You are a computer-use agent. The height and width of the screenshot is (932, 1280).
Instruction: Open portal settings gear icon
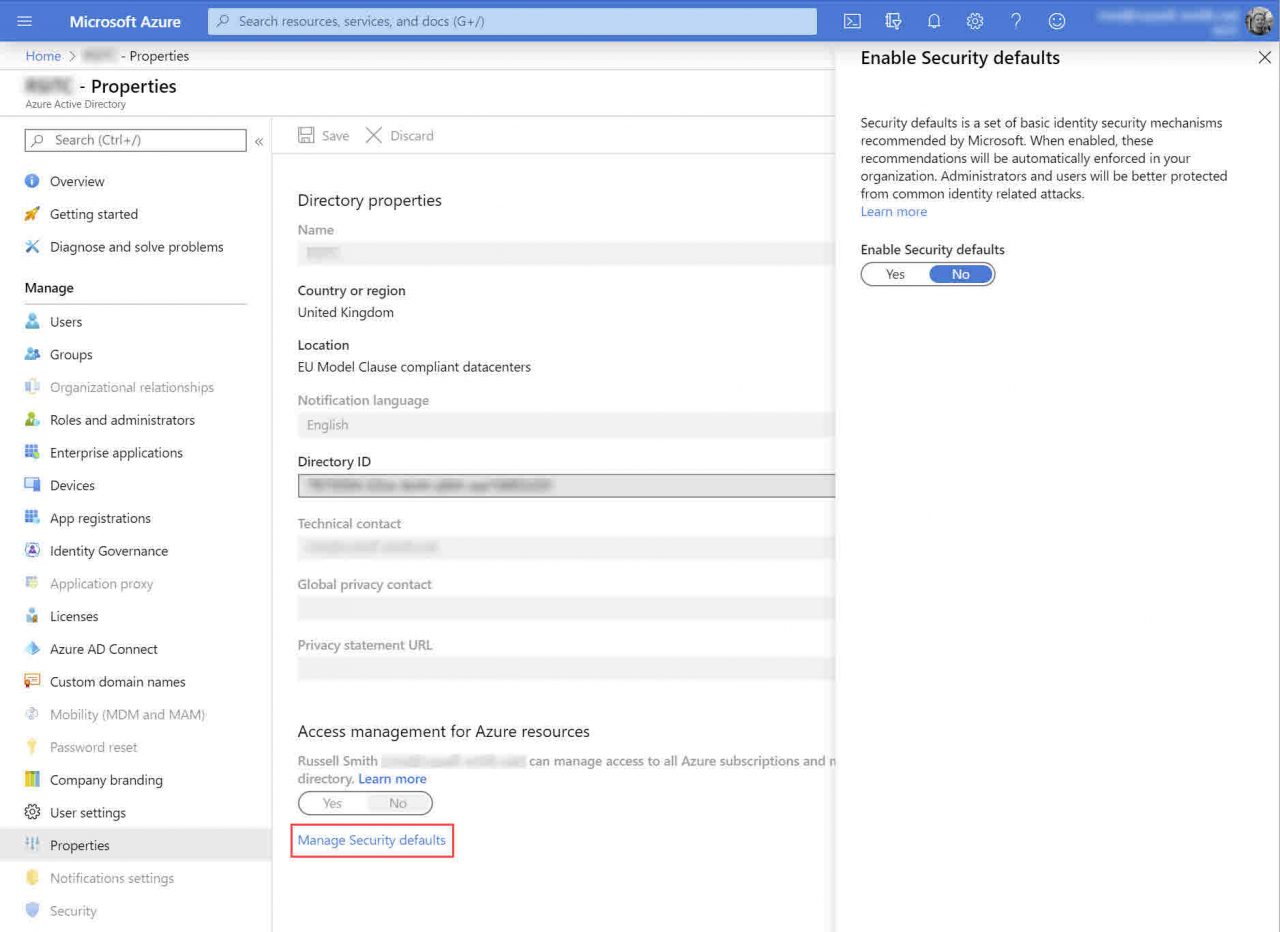coord(975,21)
